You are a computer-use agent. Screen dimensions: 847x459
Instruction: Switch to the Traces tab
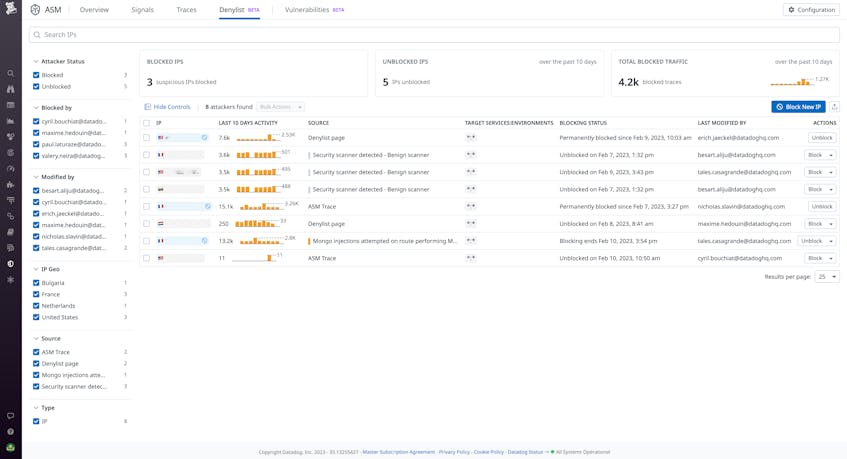(186, 10)
